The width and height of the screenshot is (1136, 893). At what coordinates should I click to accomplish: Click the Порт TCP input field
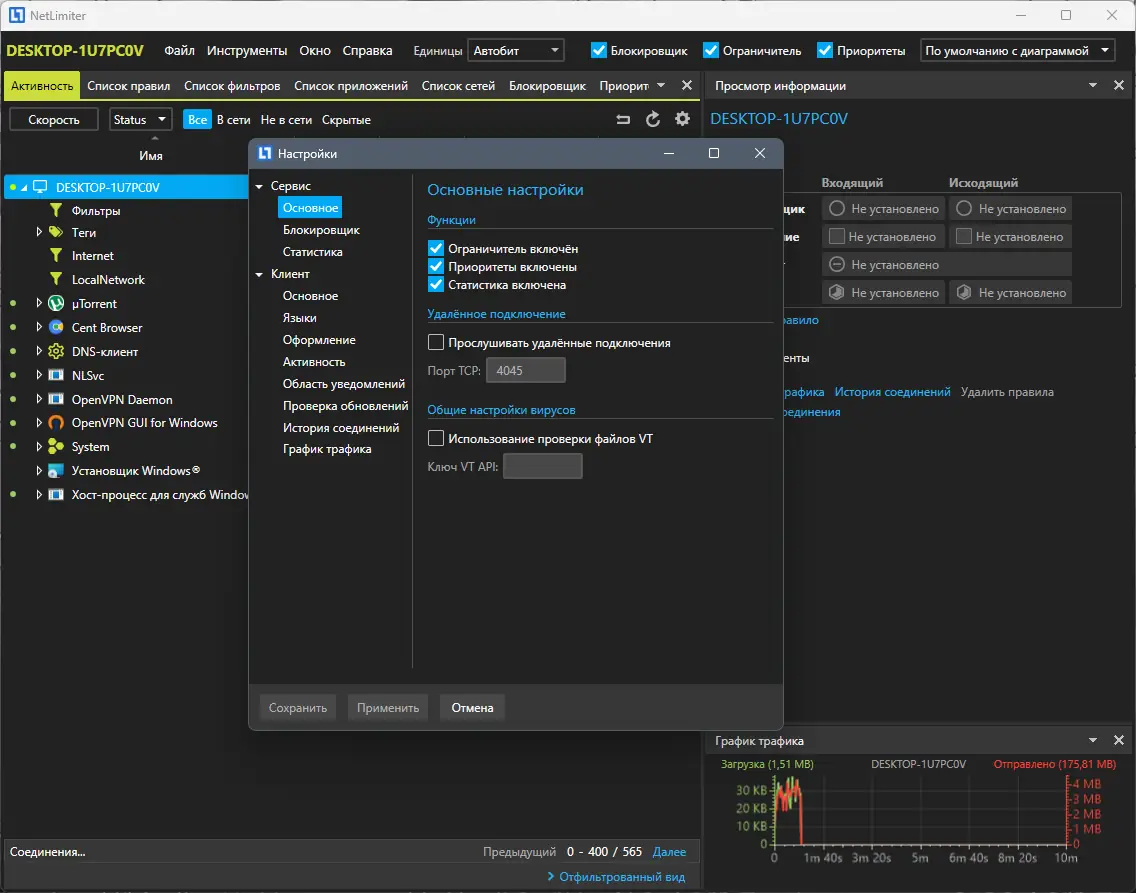(x=525, y=371)
